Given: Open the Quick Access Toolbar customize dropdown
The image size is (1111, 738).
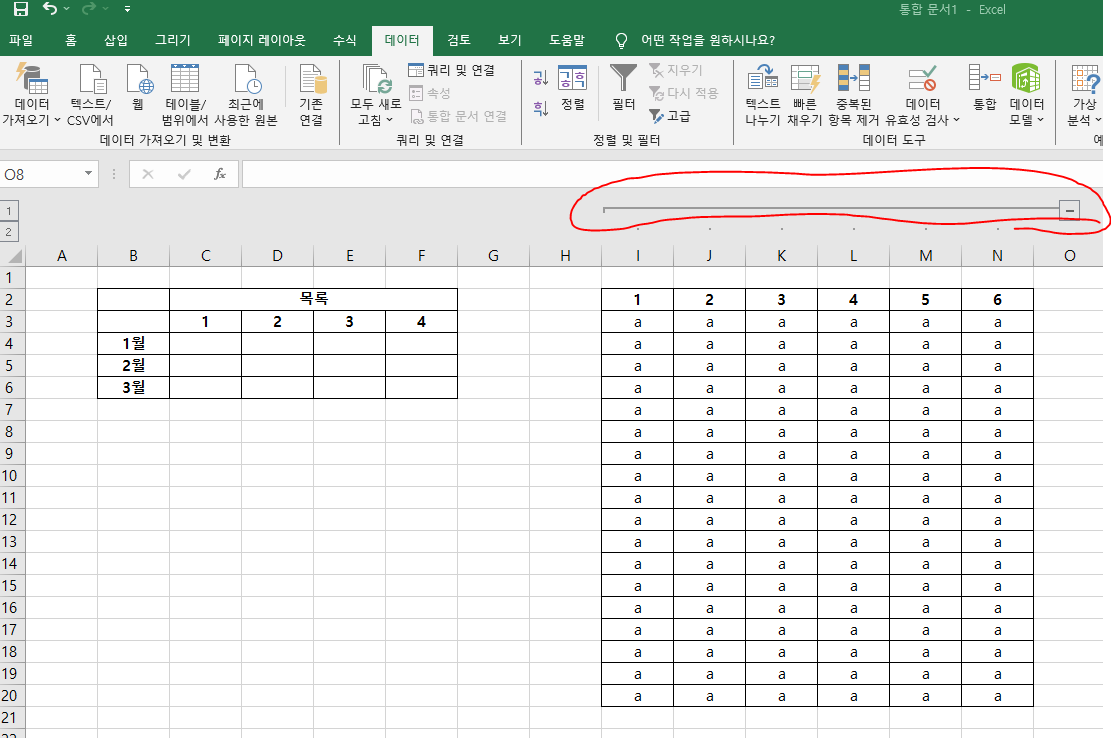Looking at the screenshot, I should coord(128,9).
